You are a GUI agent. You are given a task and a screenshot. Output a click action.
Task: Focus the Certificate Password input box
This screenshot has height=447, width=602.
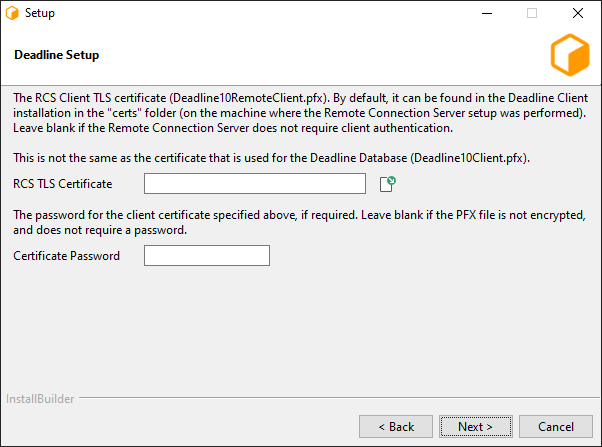pyautogui.click(x=207, y=256)
